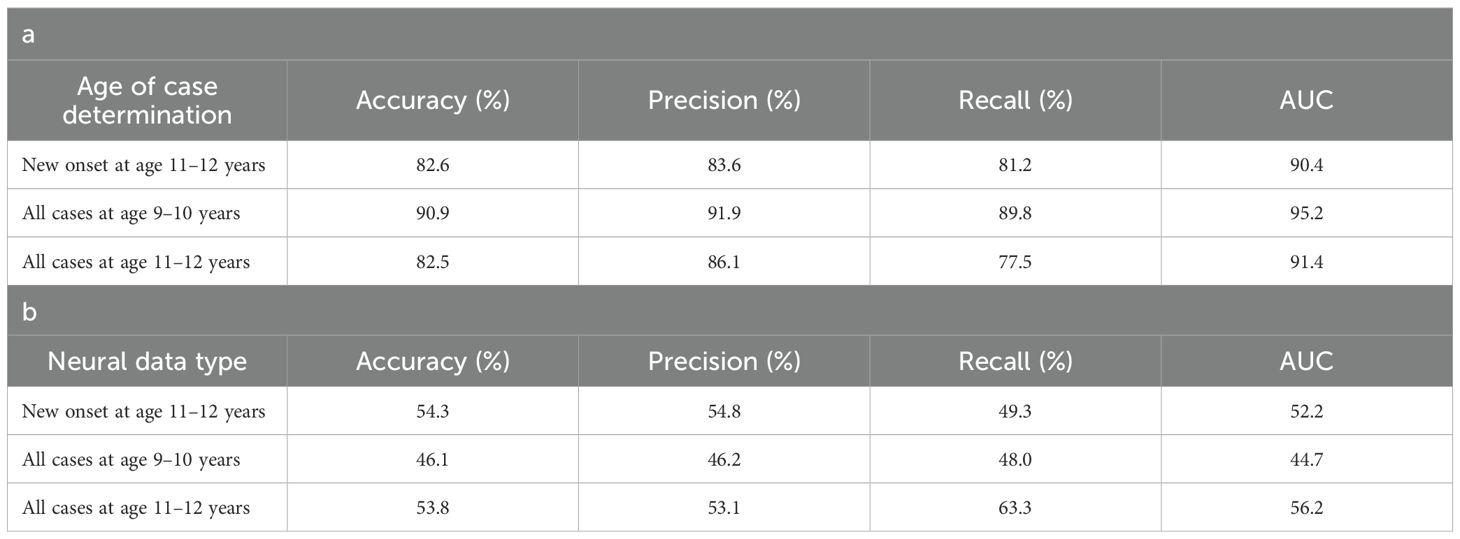Click the Precision (%) header in table b
Viewport: 1460px width, 539px height.
(x=724, y=361)
